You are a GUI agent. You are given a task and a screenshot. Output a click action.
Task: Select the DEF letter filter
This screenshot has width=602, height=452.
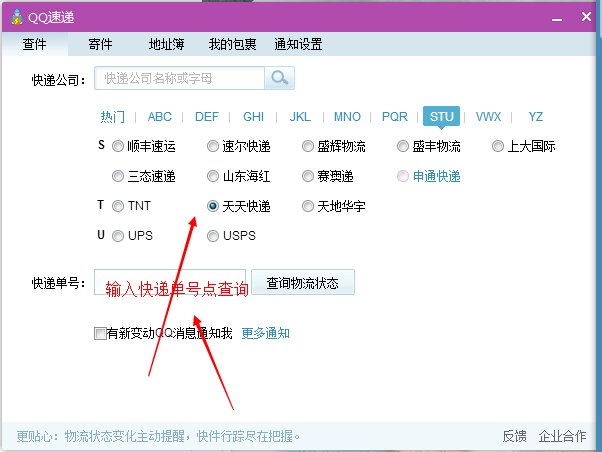tap(207, 116)
